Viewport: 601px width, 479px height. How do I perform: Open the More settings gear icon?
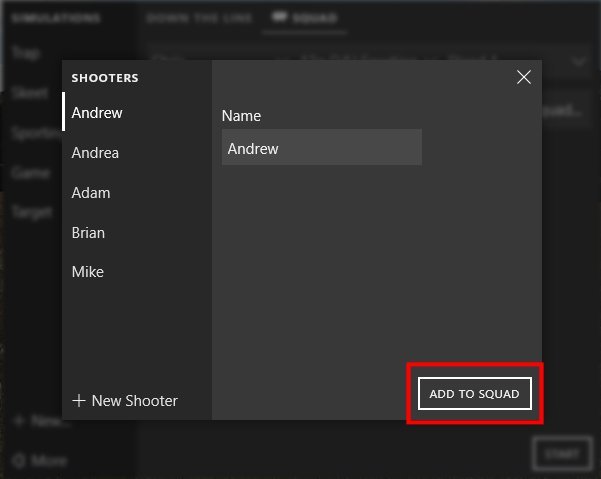coord(20,461)
